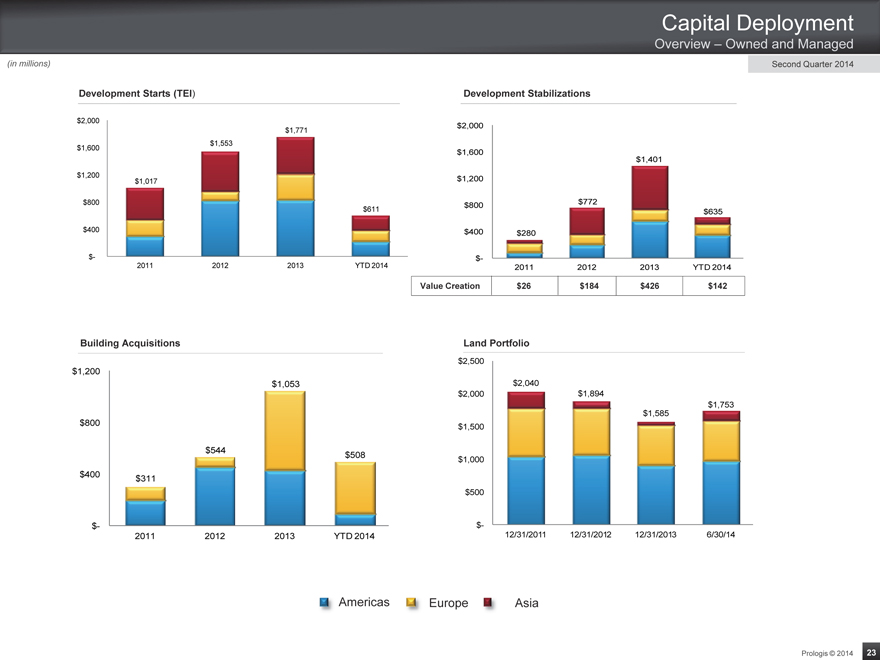
Task: Click the yellow Europe legend icon
Action: [x=411, y=603]
